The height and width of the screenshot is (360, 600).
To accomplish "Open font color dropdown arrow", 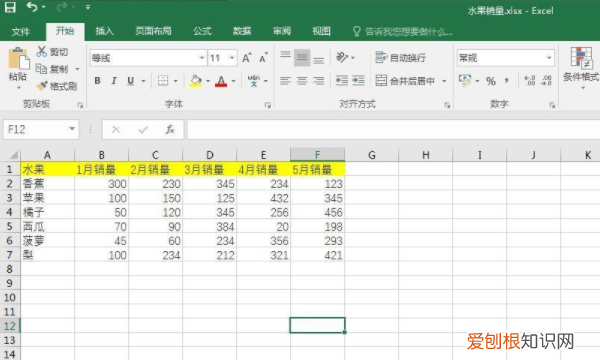I will click(233, 81).
